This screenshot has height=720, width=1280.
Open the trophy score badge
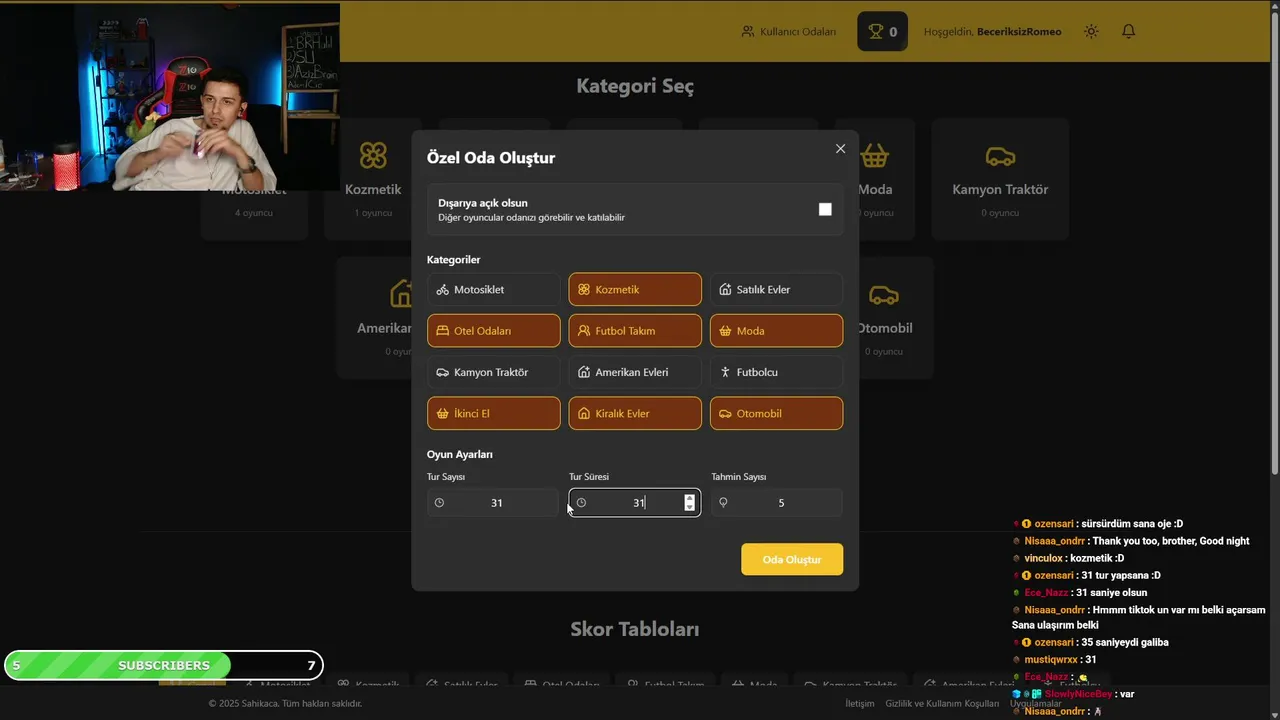click(x=882, y=32)
